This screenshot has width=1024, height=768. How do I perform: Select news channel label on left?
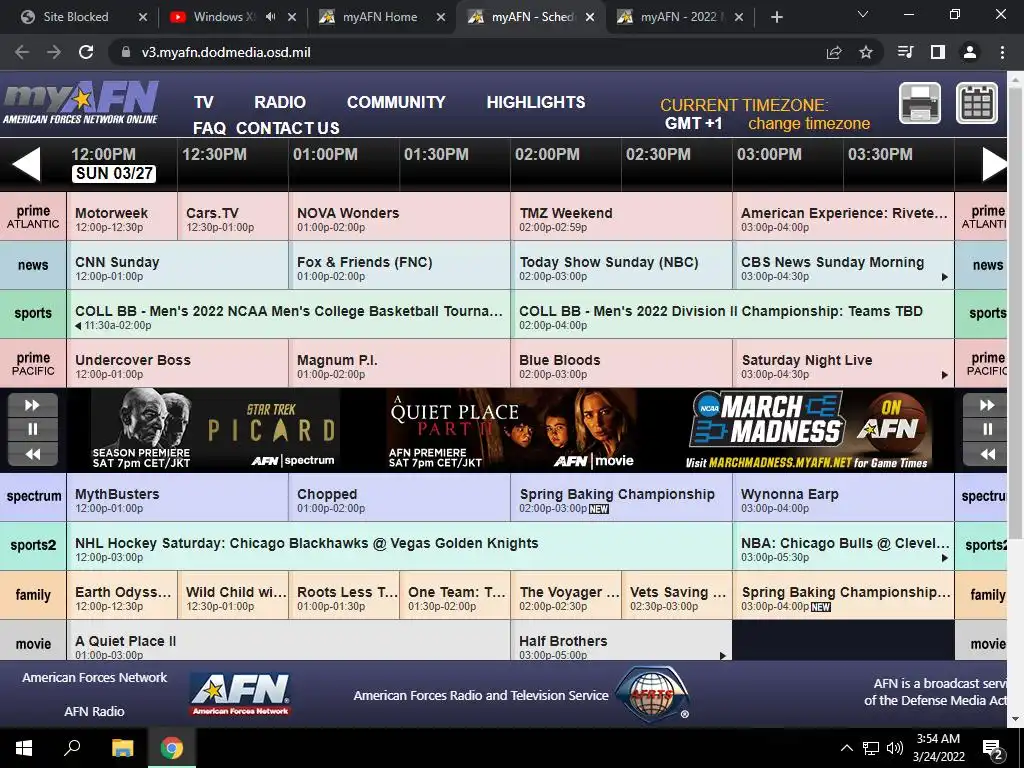[x=33, y=265]
